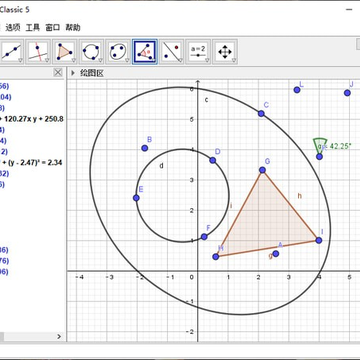Select the Slider (a=2) tool
Viewport: 360px width, 360px height.
(x=198, y=52)
